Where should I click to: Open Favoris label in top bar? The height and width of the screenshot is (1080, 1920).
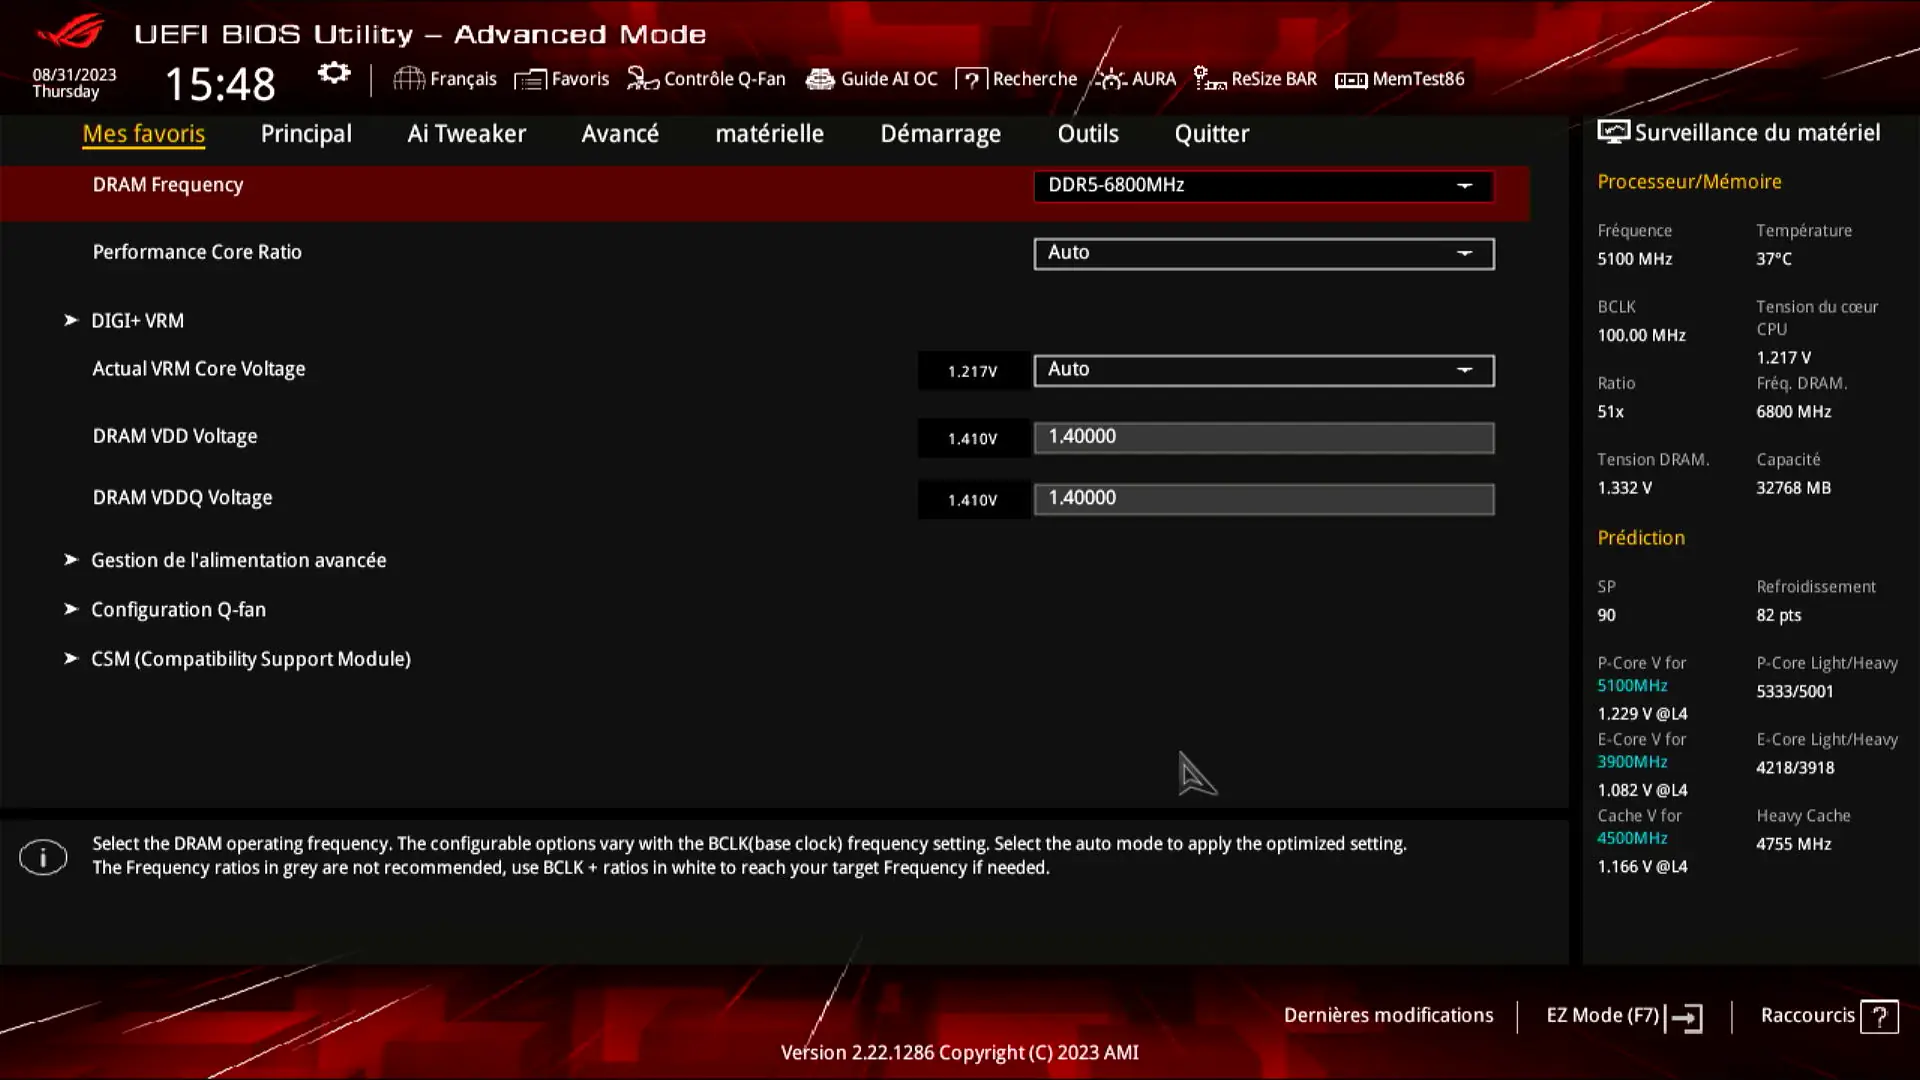(x=580, y=79)
